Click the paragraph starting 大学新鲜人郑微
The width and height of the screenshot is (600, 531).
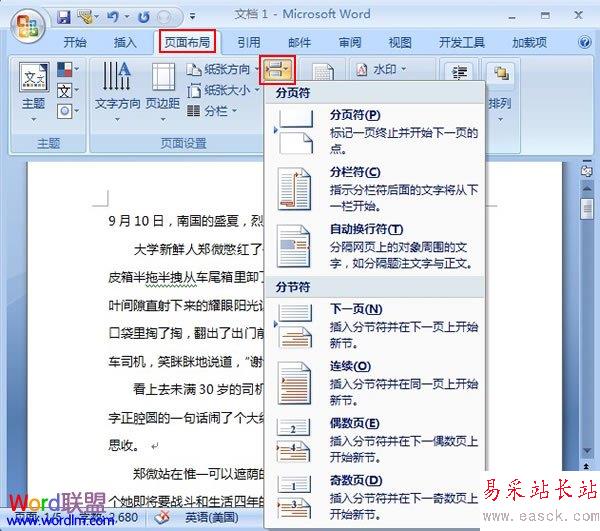point(197,249)
